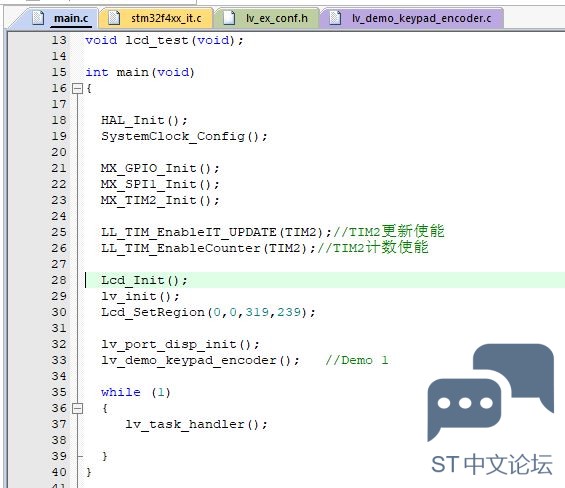The image size is (565, 488).
Task: Click on lv_init() line
Action: click(140, 296)
